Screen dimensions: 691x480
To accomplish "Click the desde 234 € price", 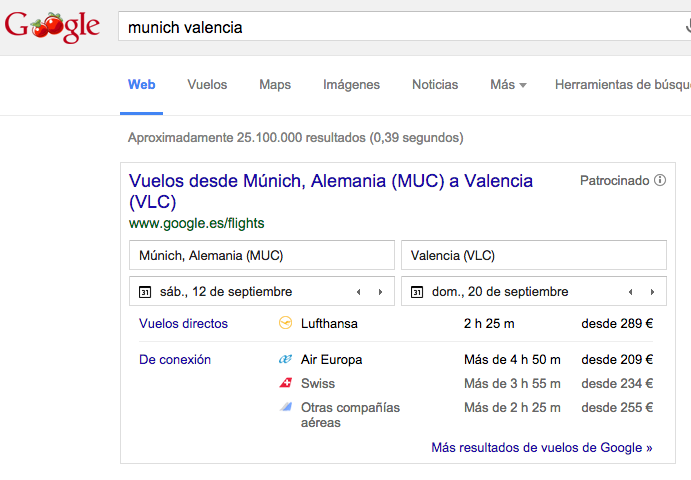I will click(617, 383).
